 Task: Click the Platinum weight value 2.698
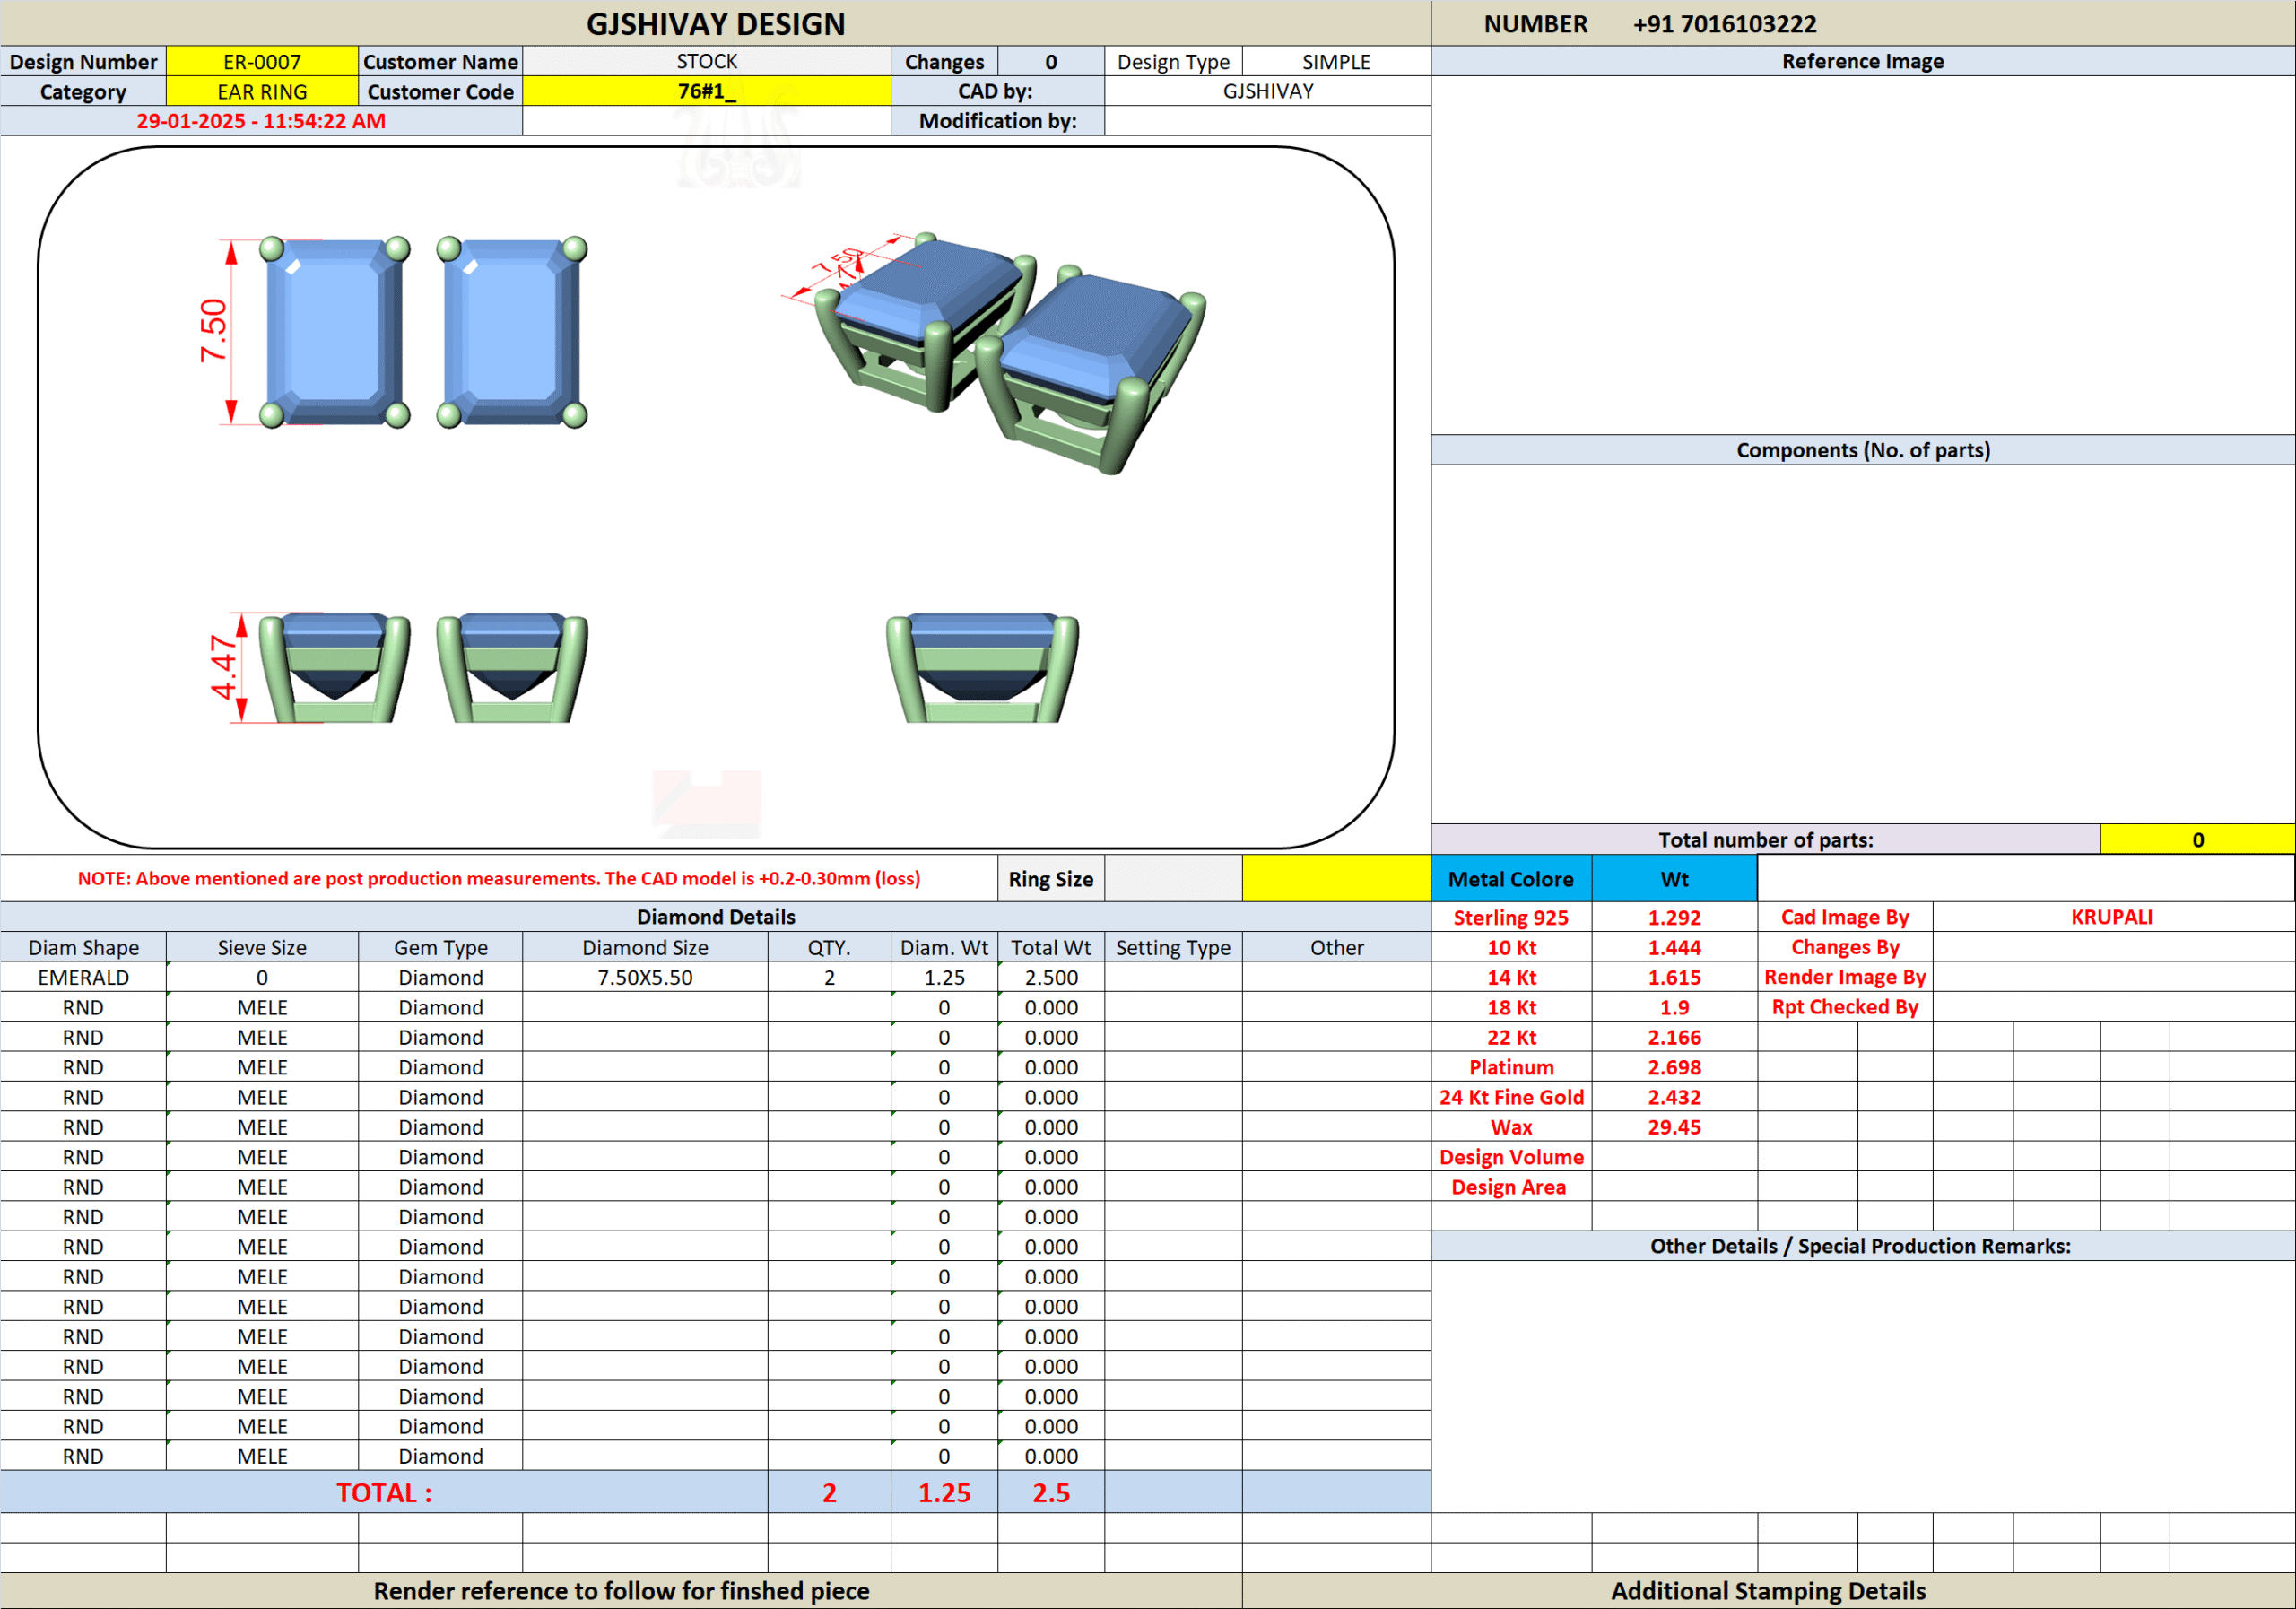coord(1674,1068)
